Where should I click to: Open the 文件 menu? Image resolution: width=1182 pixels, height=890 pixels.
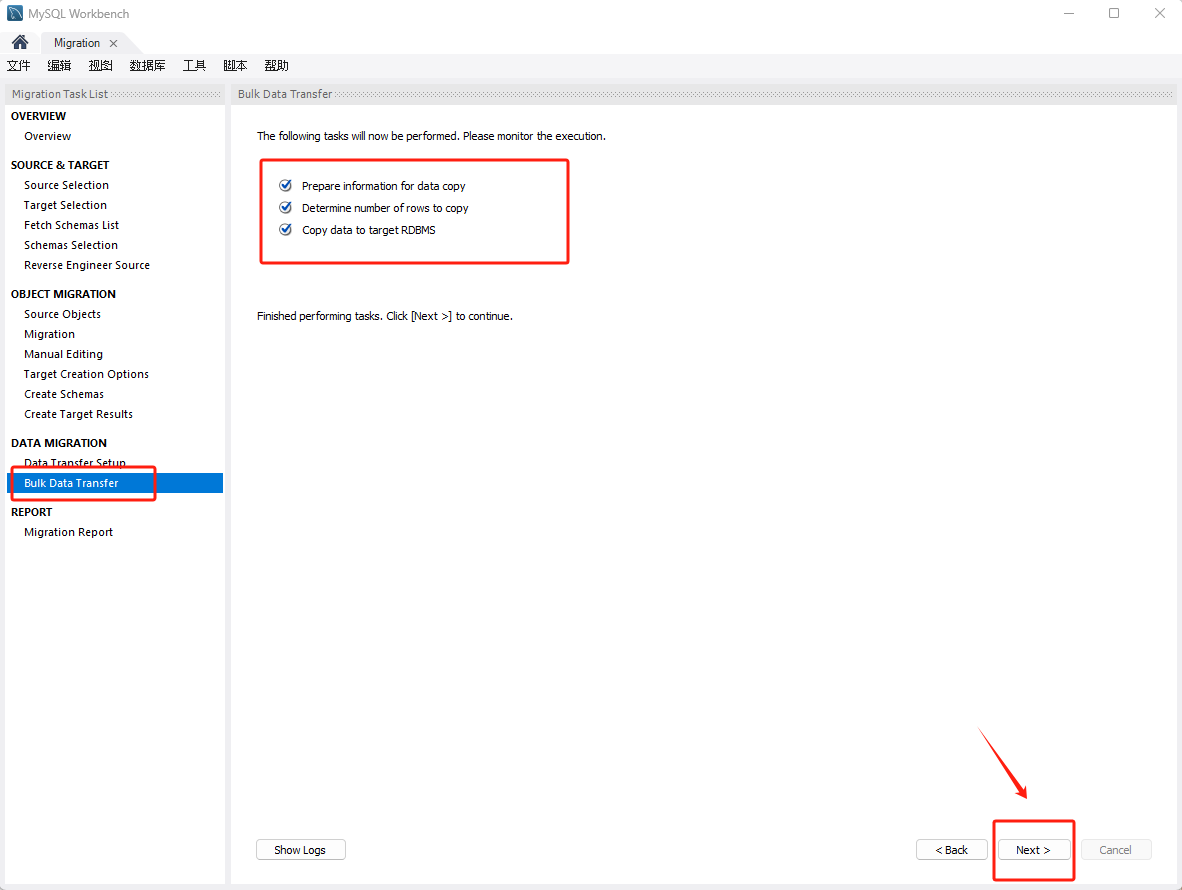(19, 66)
